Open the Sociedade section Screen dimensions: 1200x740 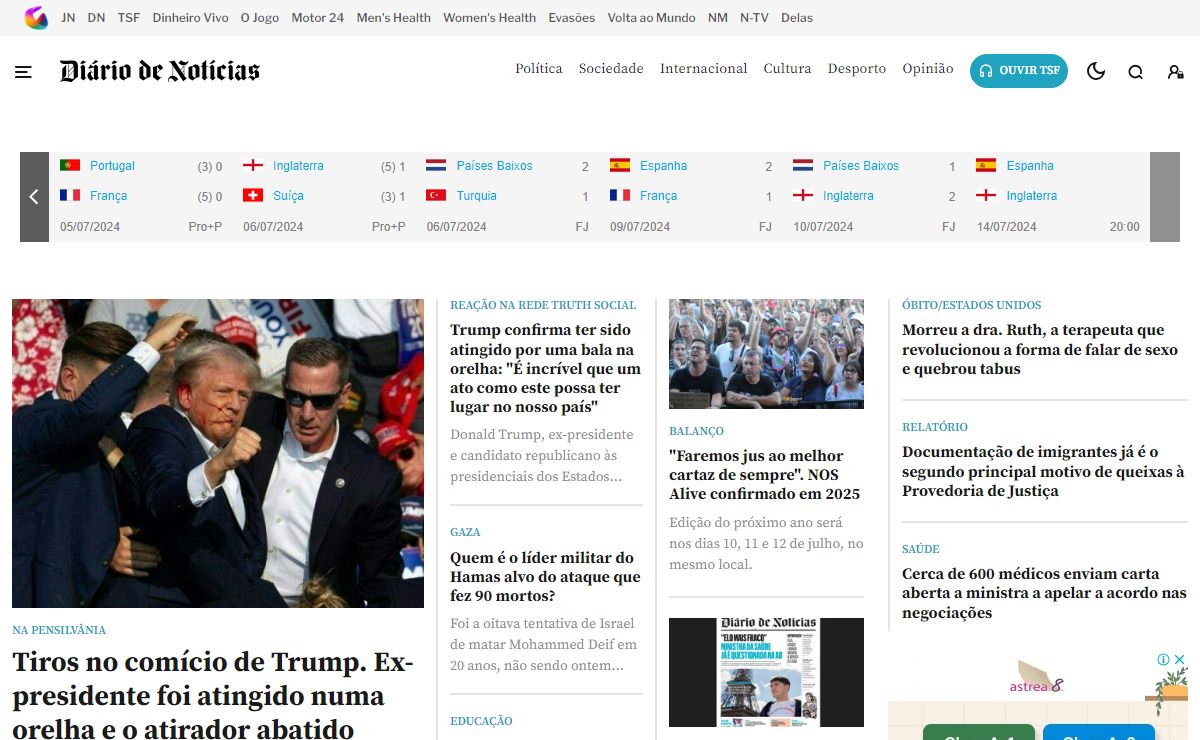click(x=611, y=69)
